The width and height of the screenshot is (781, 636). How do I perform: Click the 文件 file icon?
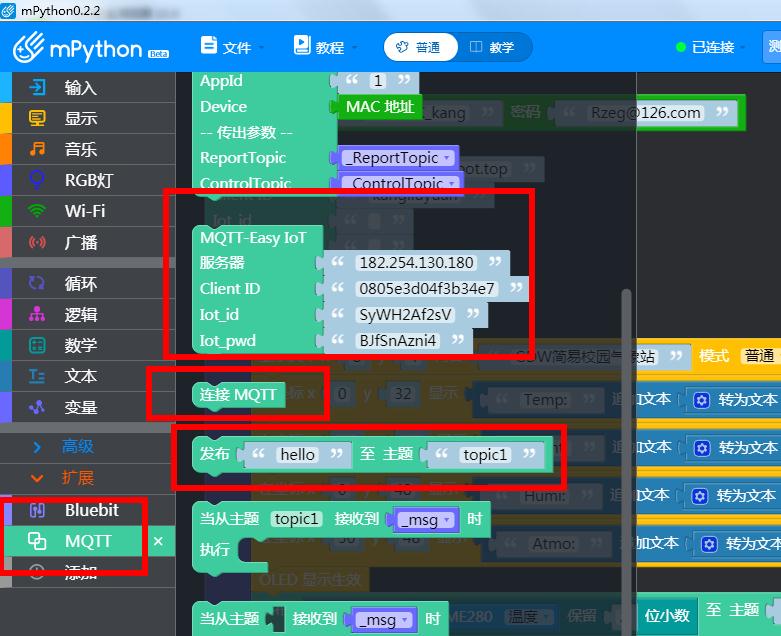pyautogui.click(x=208, y=45)
